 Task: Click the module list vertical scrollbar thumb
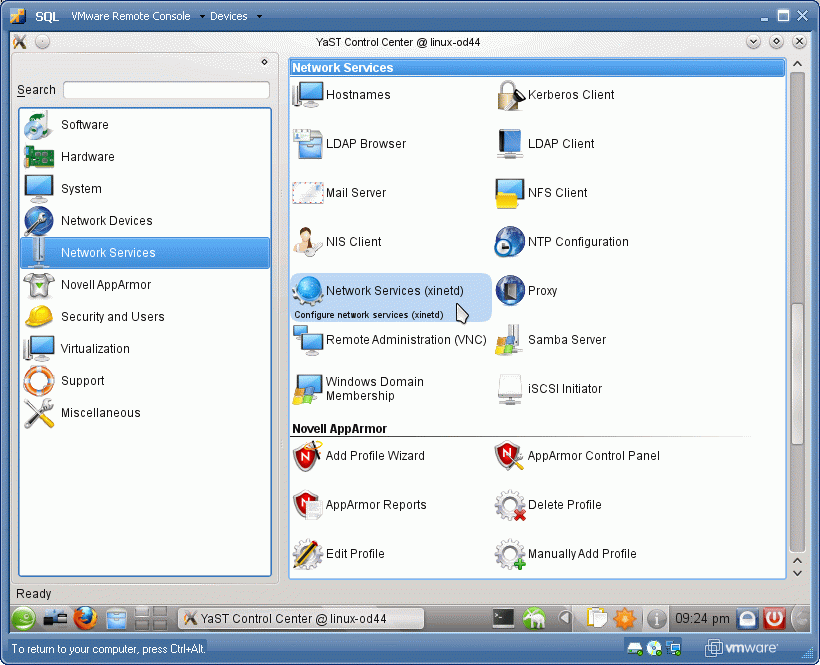(798, 374)
